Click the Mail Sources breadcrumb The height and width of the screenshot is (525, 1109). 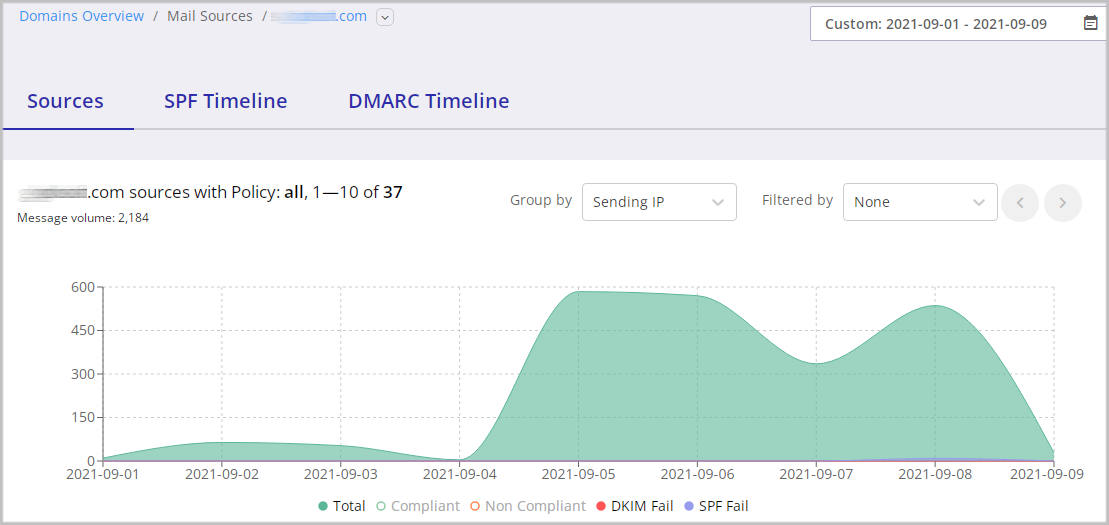[x=209, y=16]
